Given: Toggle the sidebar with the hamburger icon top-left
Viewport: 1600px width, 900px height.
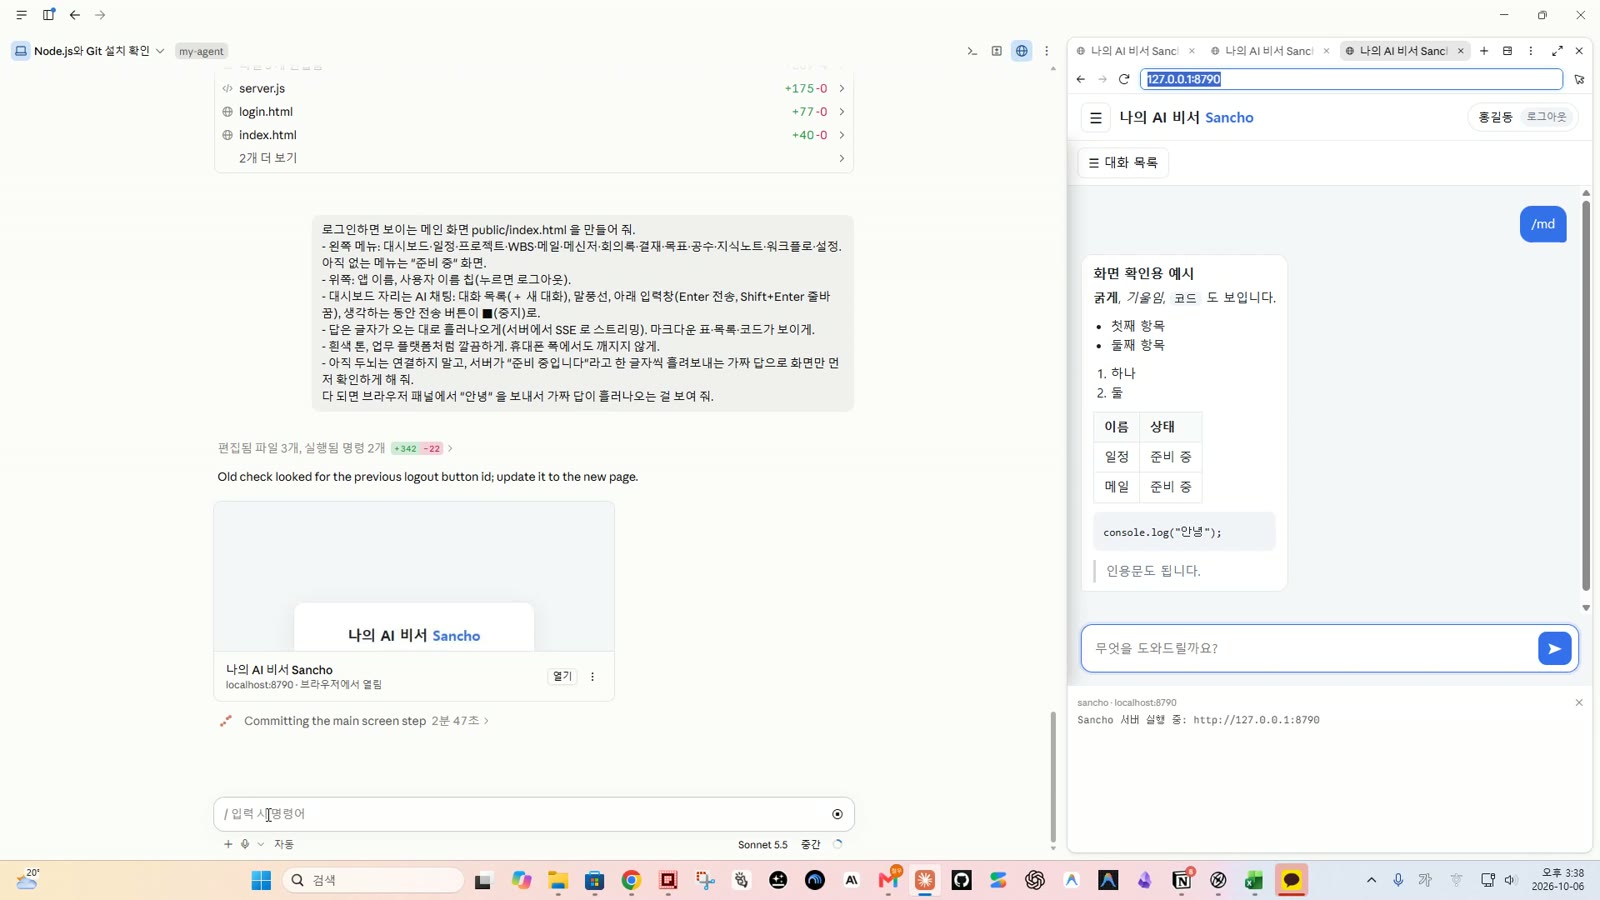Looking at the screenshot, I should pyautogui.click(x=21, y=15).
